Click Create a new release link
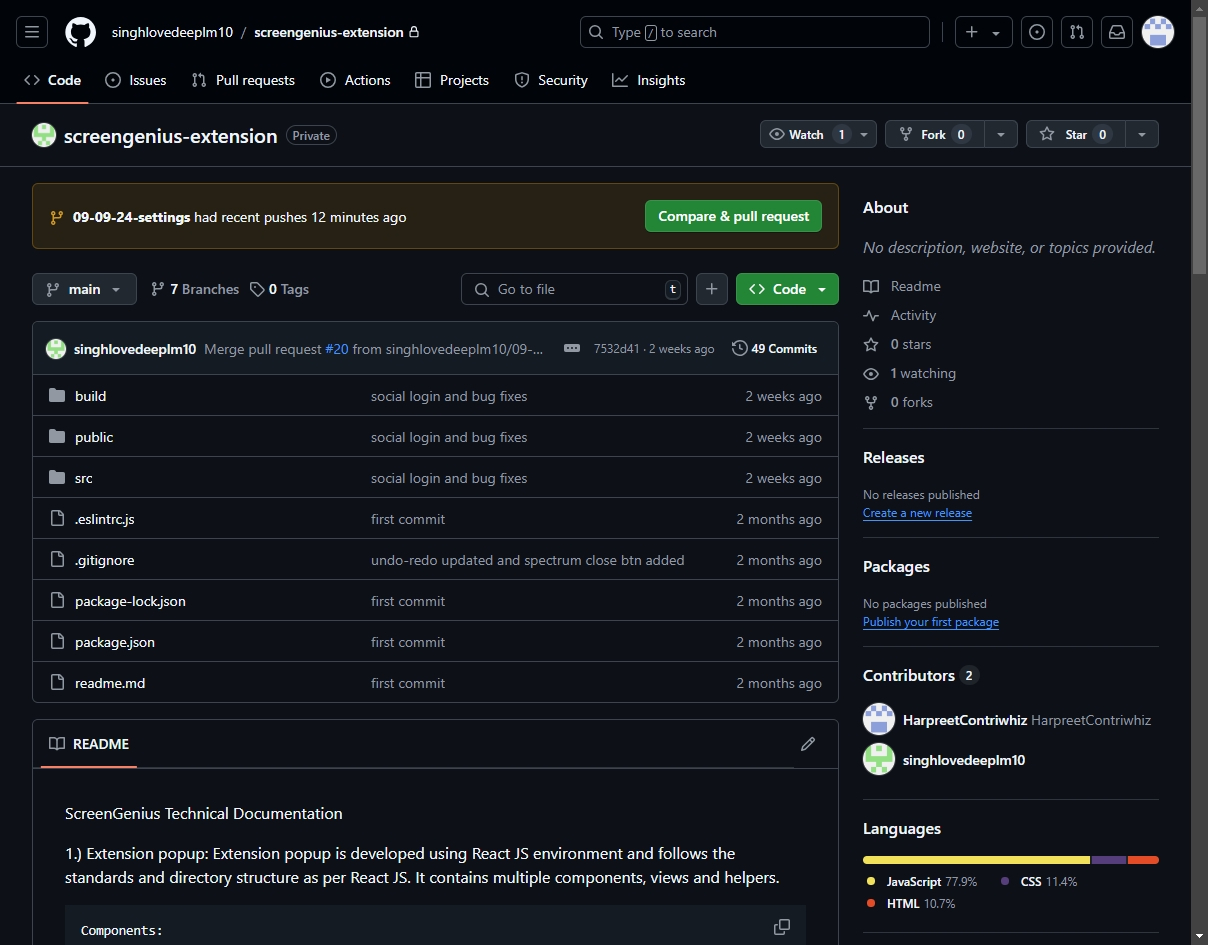The image size is (1208, 945). pyautogui.click(x=917, y=513)
